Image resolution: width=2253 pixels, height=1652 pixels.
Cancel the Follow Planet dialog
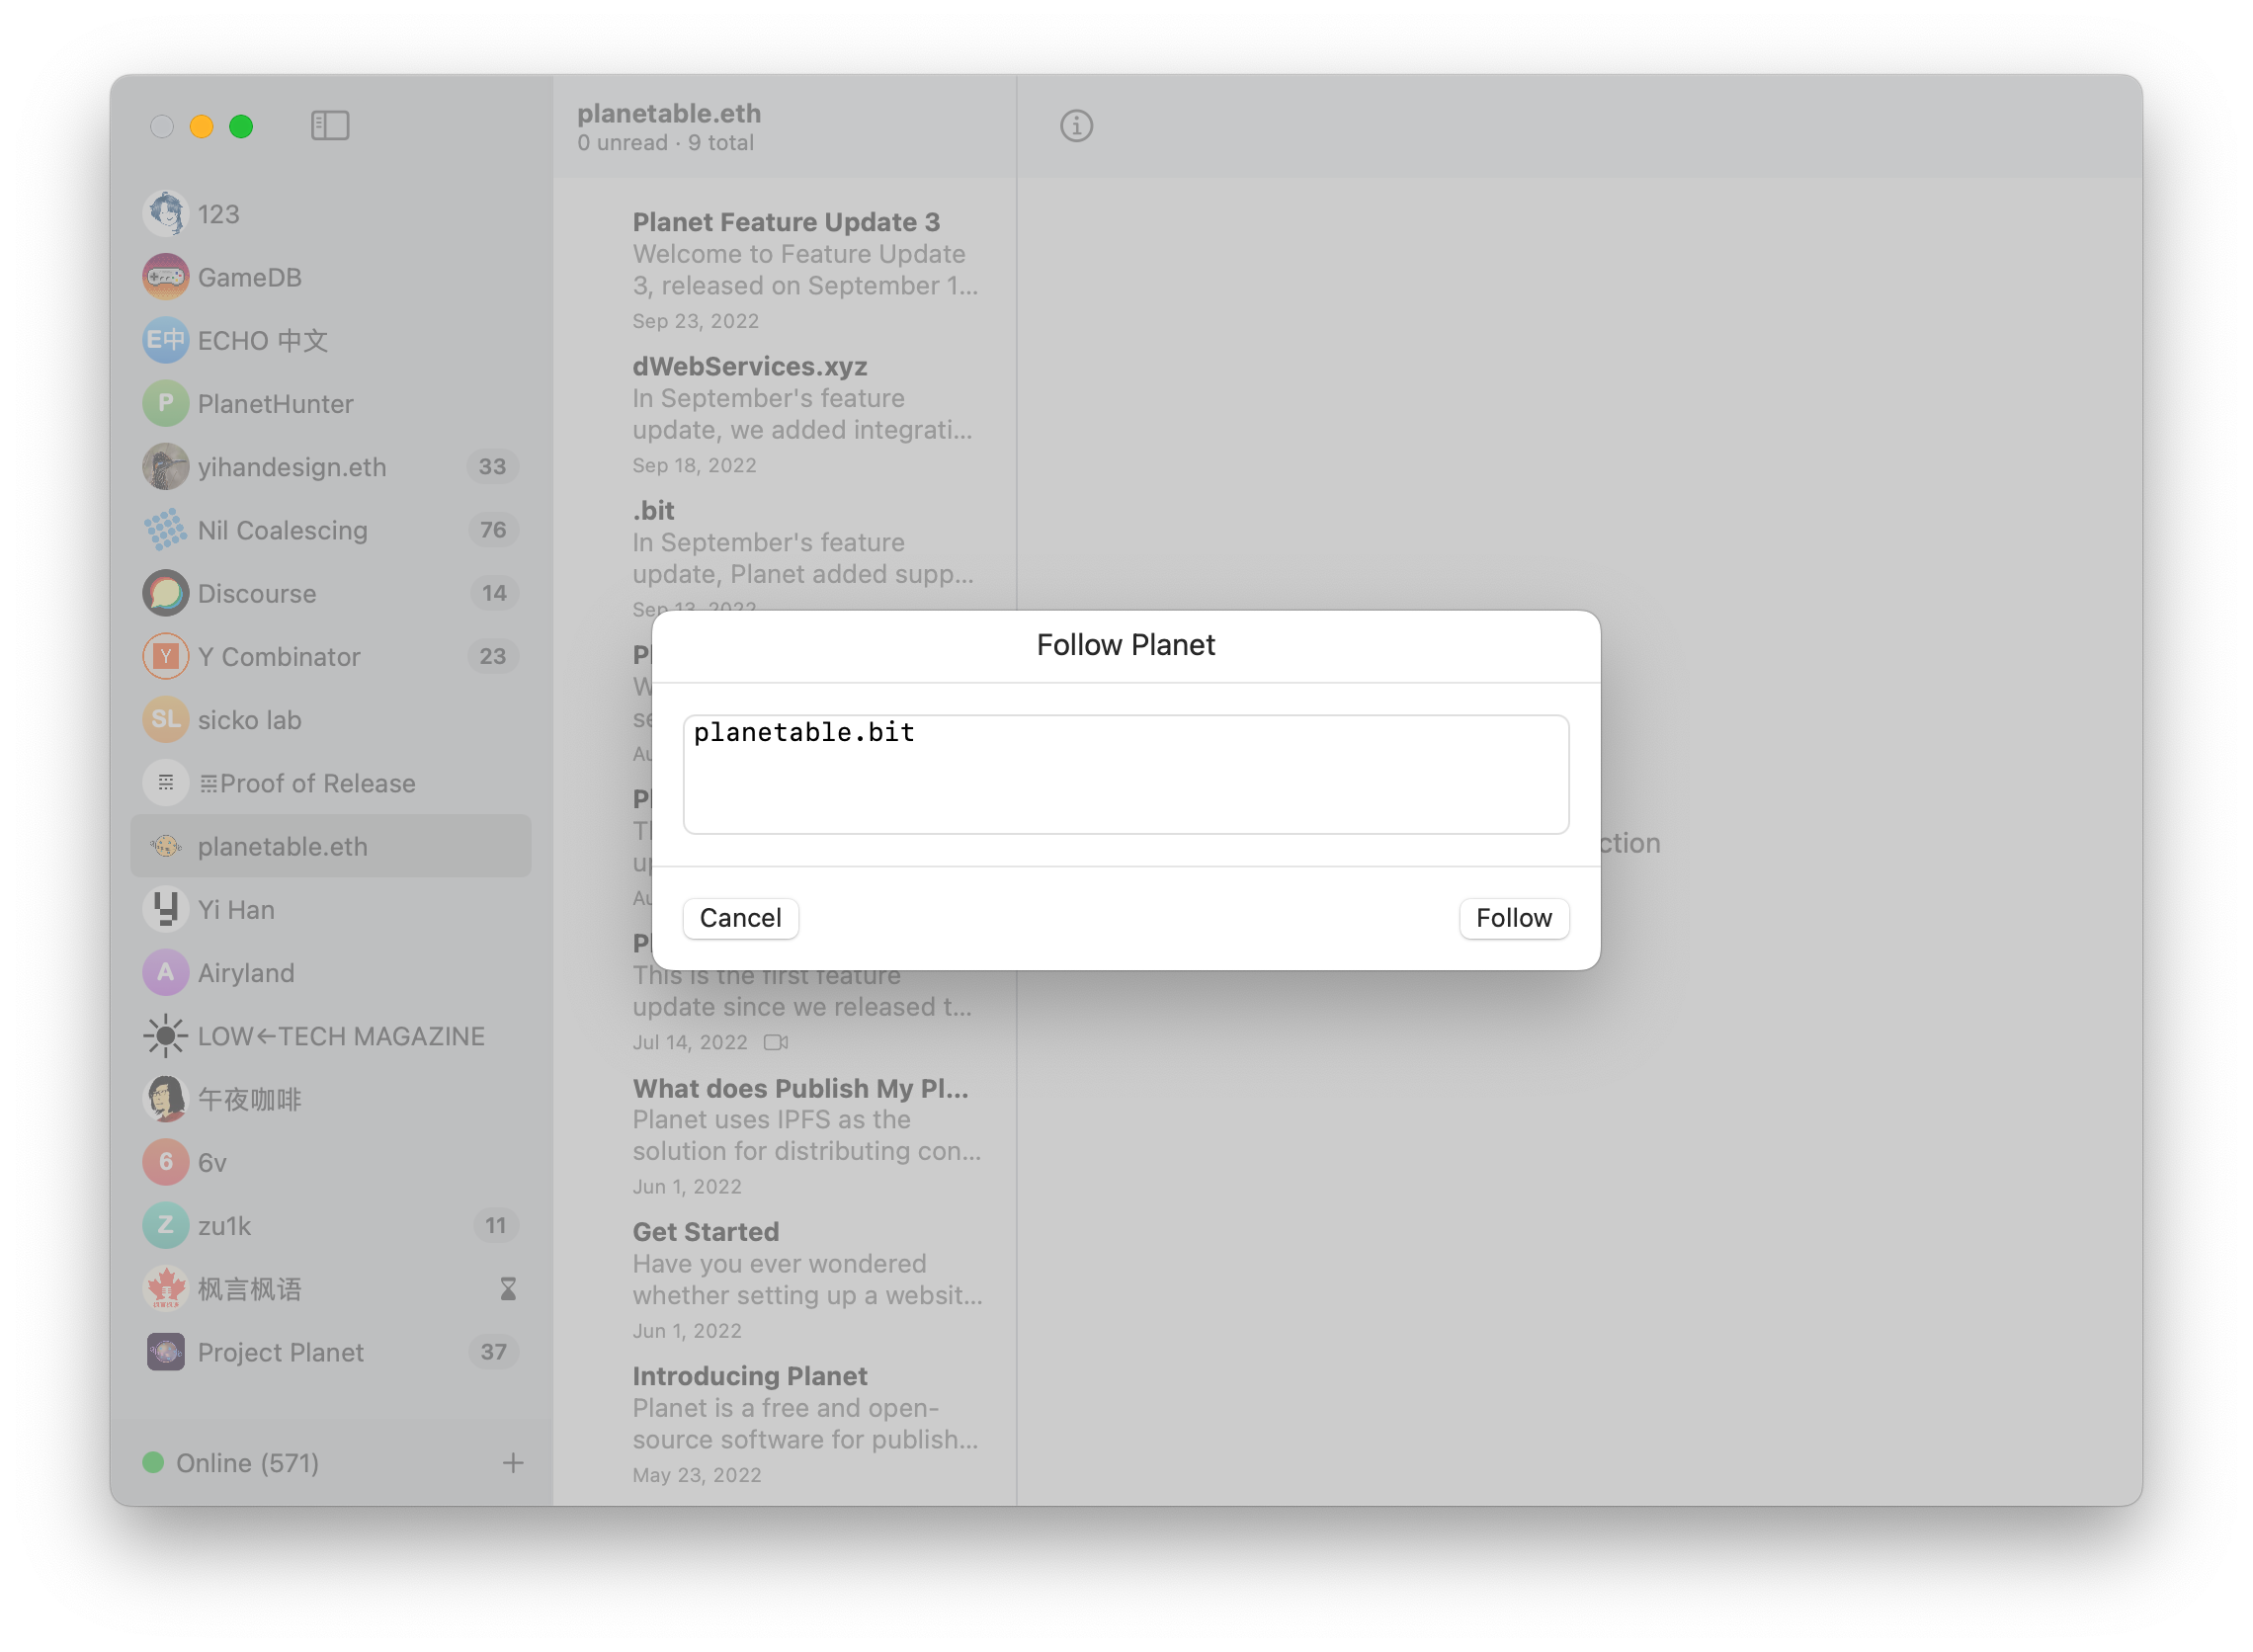[740, 918]
